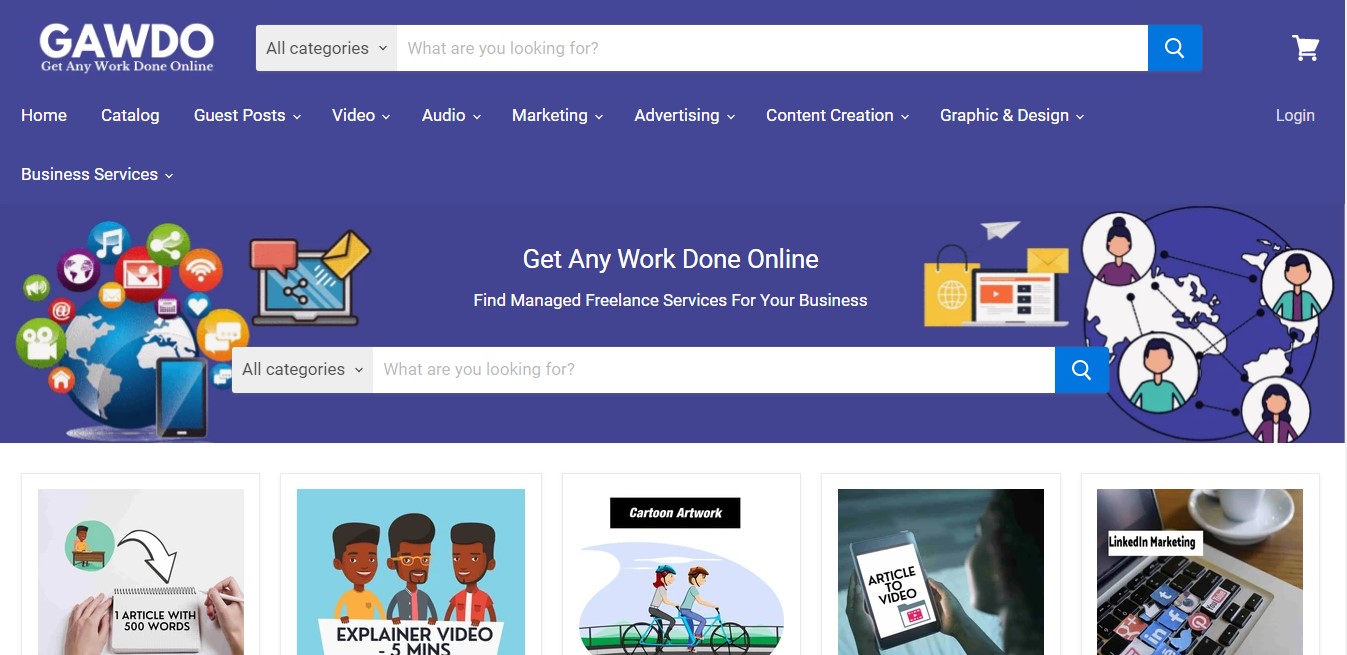This screenshot has width=1347, height=655.
Task: Open the Content Creation menu
Action: pyautogui.click(x=837, y=116)
